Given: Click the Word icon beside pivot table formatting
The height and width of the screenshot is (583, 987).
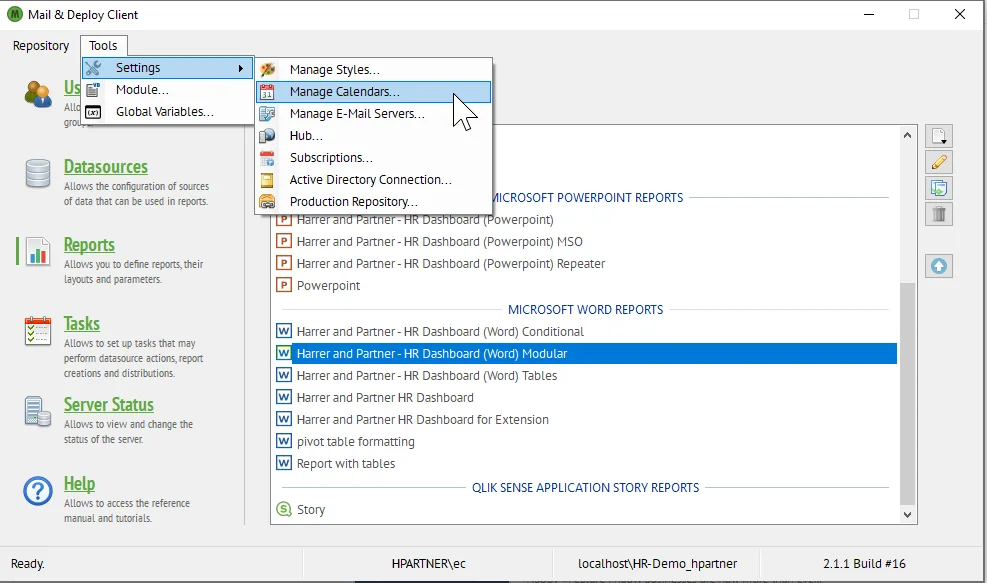Looking at the screenshot, I should click(284, 441).
